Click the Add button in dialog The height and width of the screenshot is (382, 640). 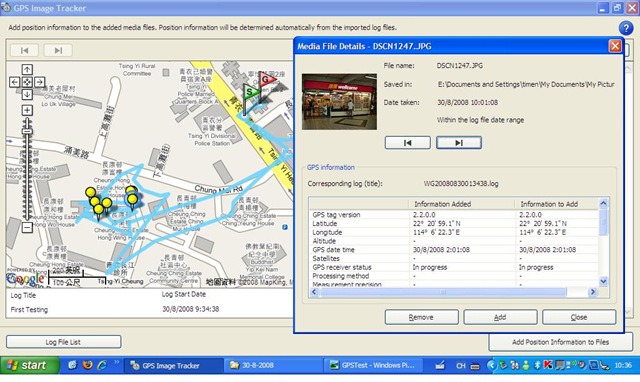(x=500, y=317)
